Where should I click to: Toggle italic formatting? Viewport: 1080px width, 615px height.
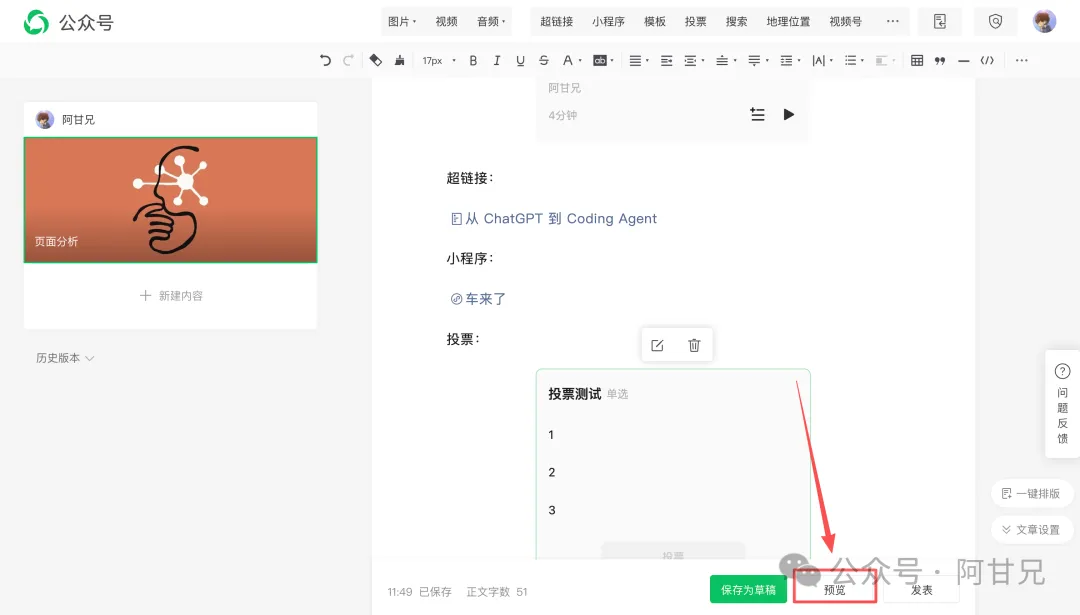(497, 61)
